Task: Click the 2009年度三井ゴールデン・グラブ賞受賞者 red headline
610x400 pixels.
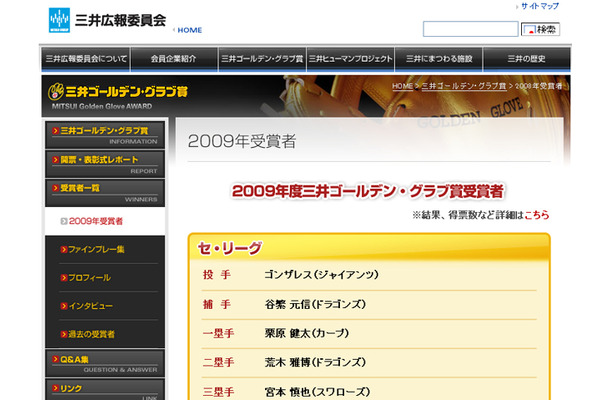Action: click(x=368, y=191)
